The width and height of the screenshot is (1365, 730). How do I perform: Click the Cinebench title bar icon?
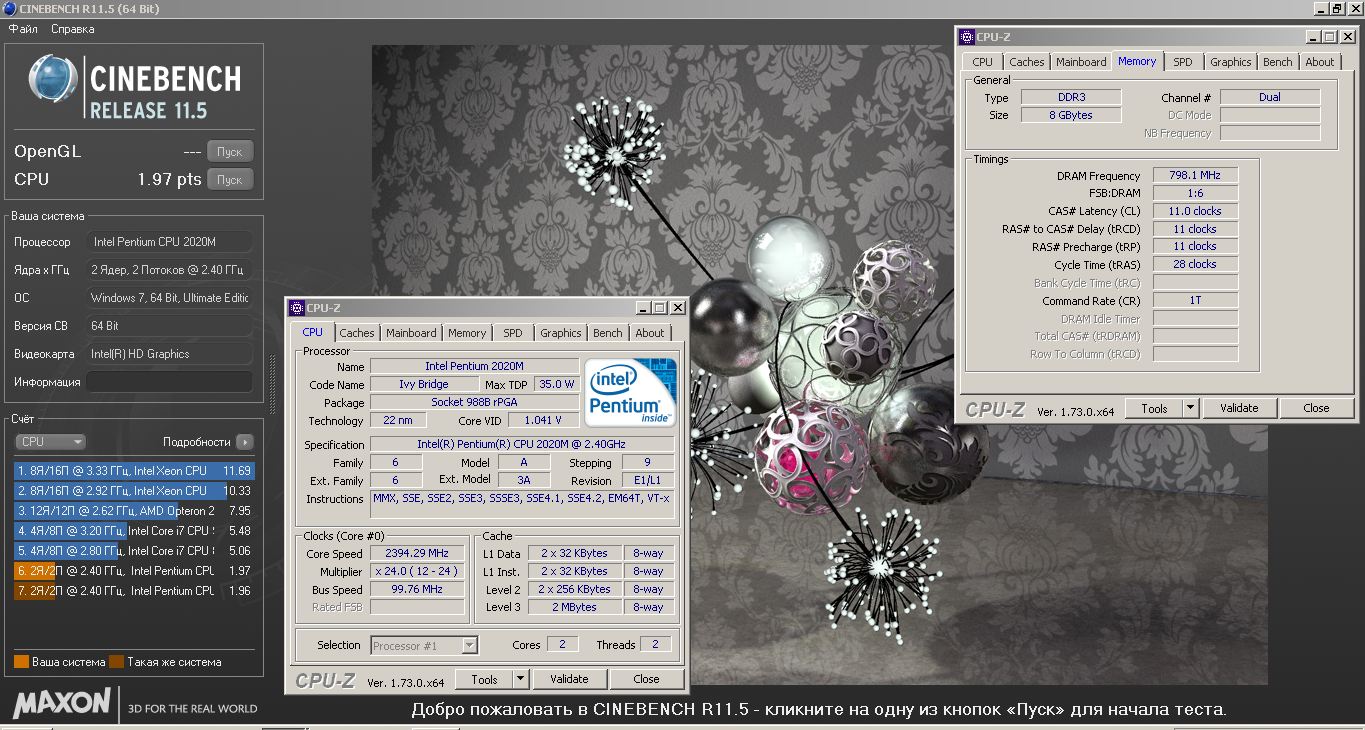coord(9,9)
